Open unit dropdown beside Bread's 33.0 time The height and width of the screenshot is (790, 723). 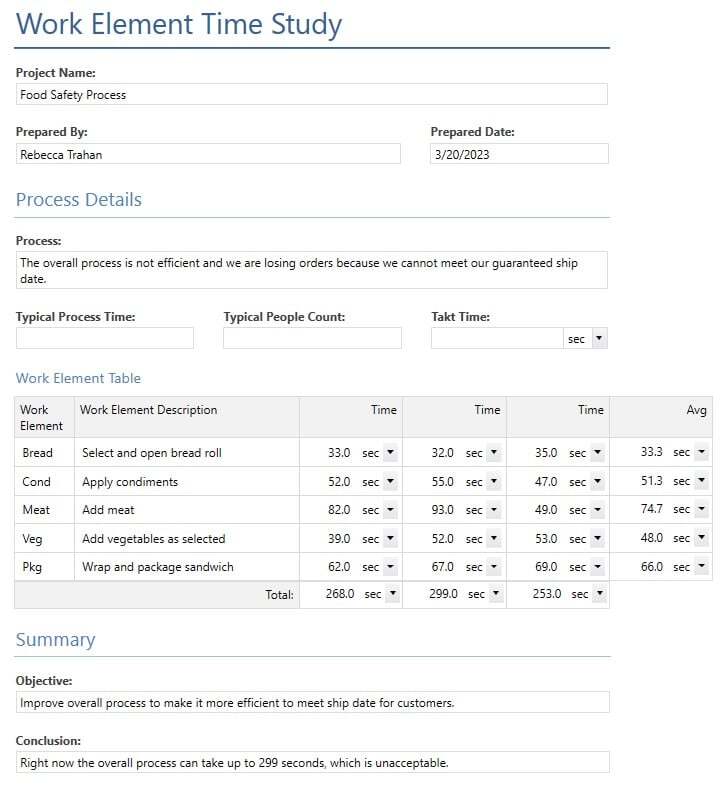pyautogui.click(x=390, y=453)
